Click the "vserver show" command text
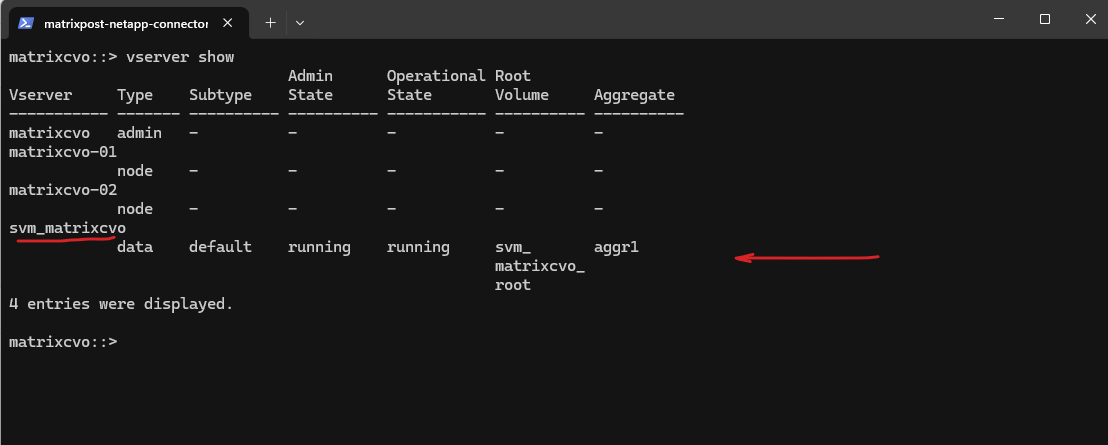The image size is (1108, 445). coord(180,57)
